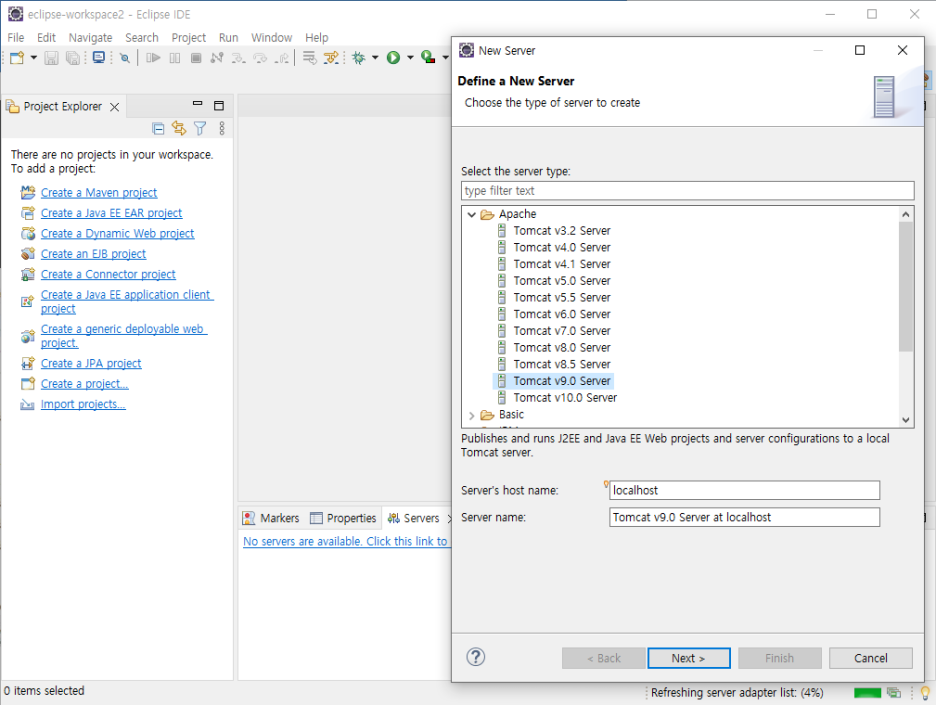
Task: Open the New Server help icon
Action: 476,657
